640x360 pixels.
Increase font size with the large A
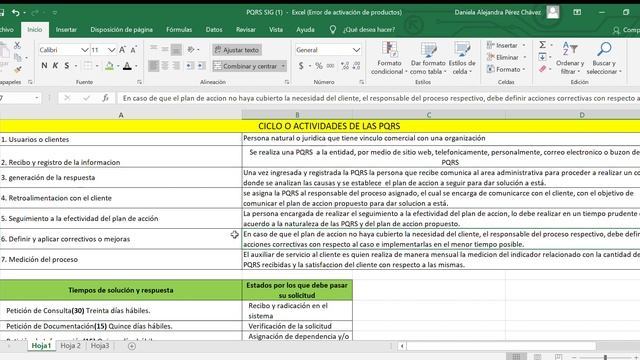122,50
